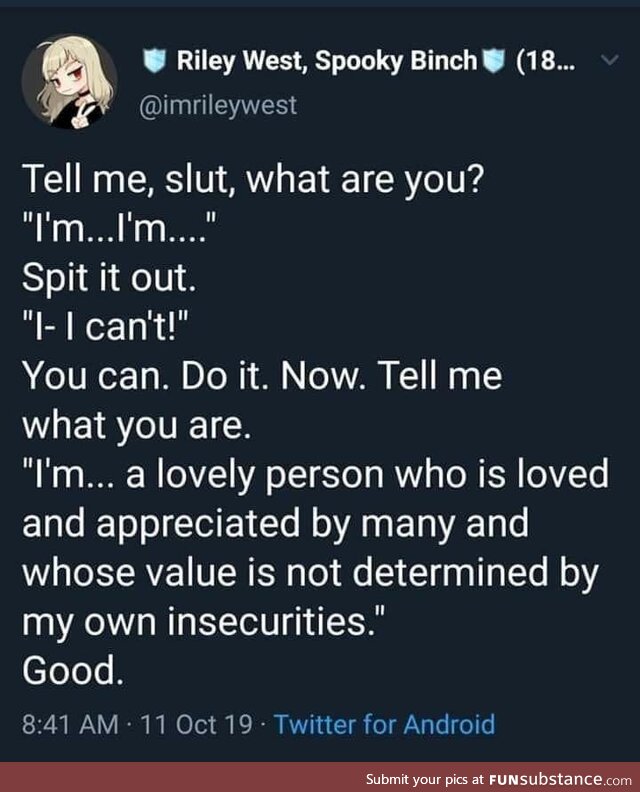Screen dimensions: 640x792
Task: Click the 11 Oct 19 date
Action: 196,724
